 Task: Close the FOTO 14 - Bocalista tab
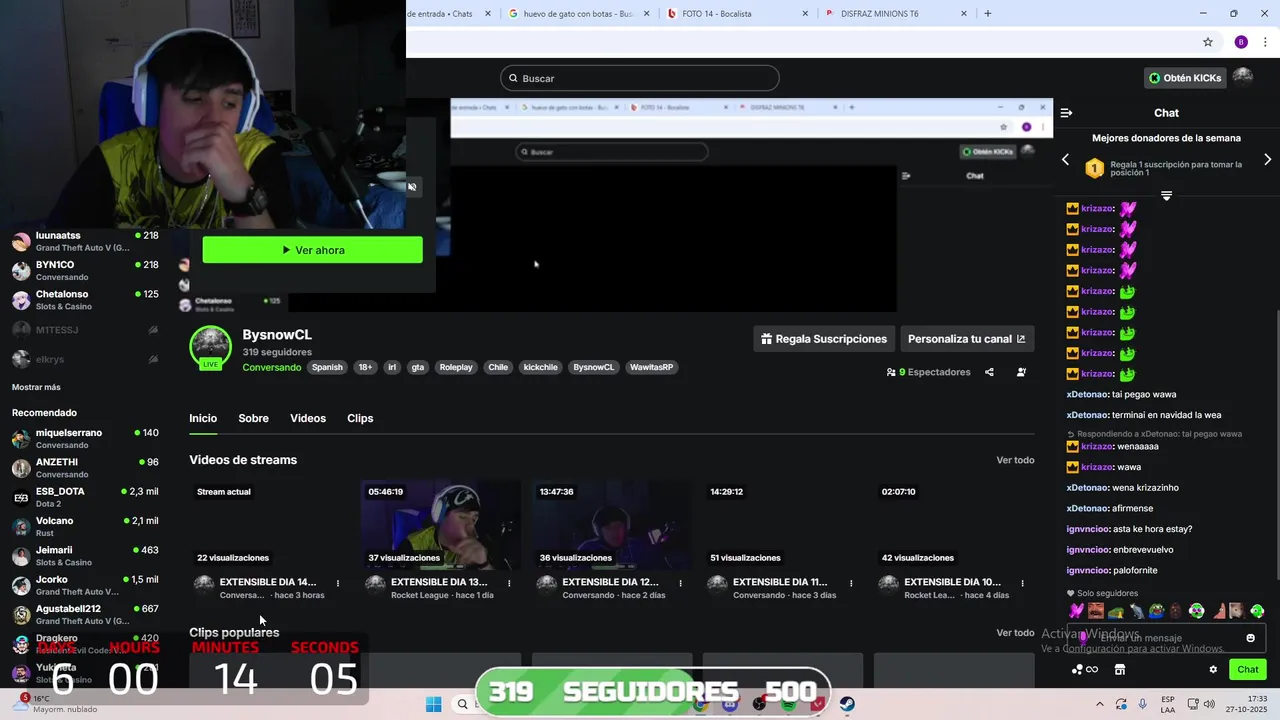tap(805, 14)
